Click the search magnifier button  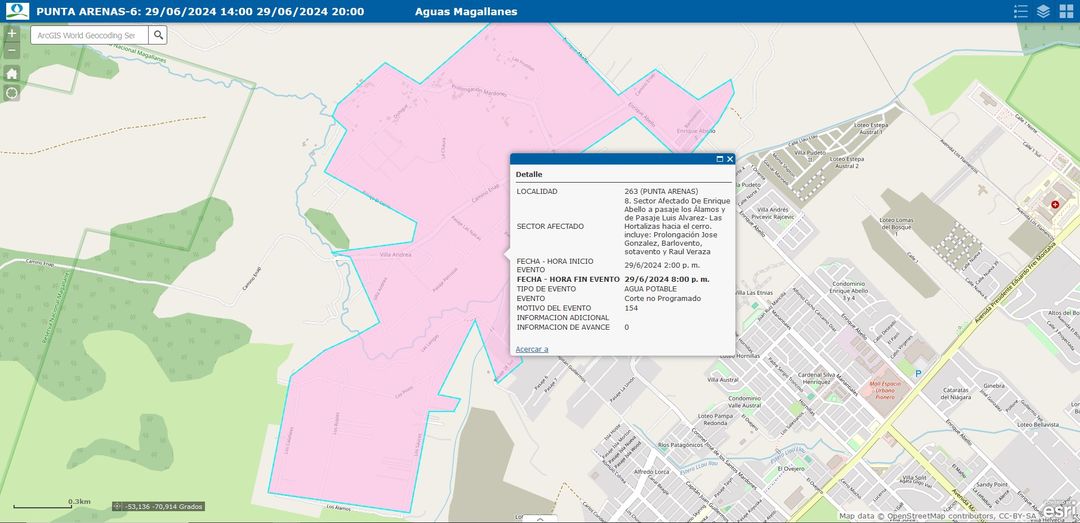(158, 35)
